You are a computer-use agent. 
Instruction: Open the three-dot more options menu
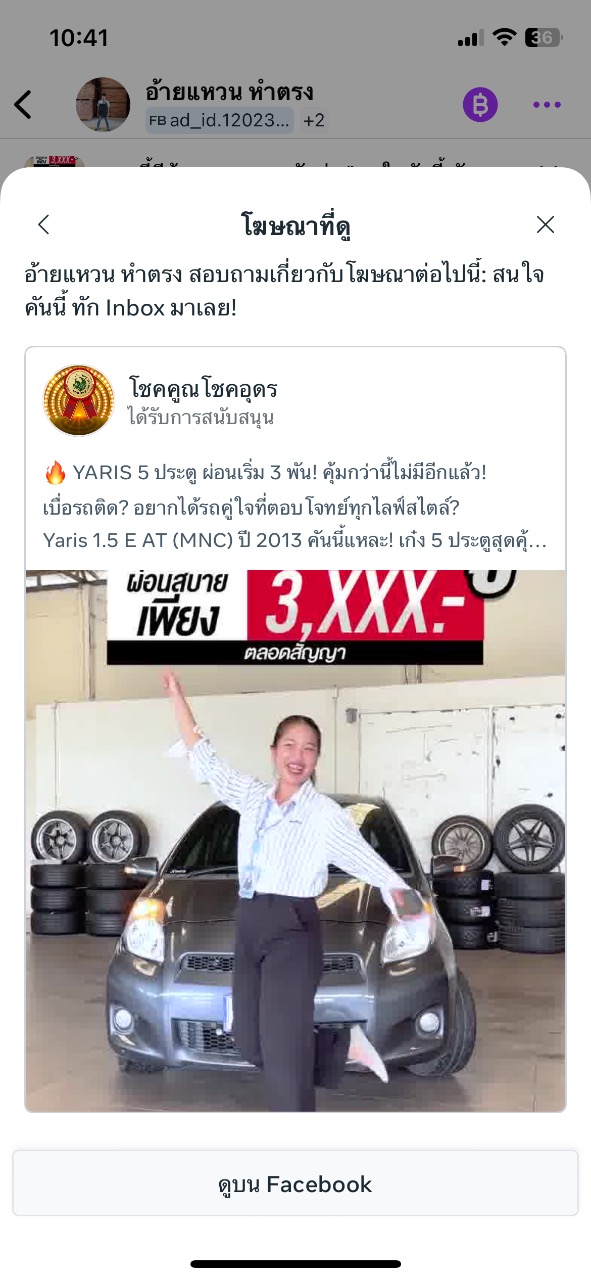[546, 104]
